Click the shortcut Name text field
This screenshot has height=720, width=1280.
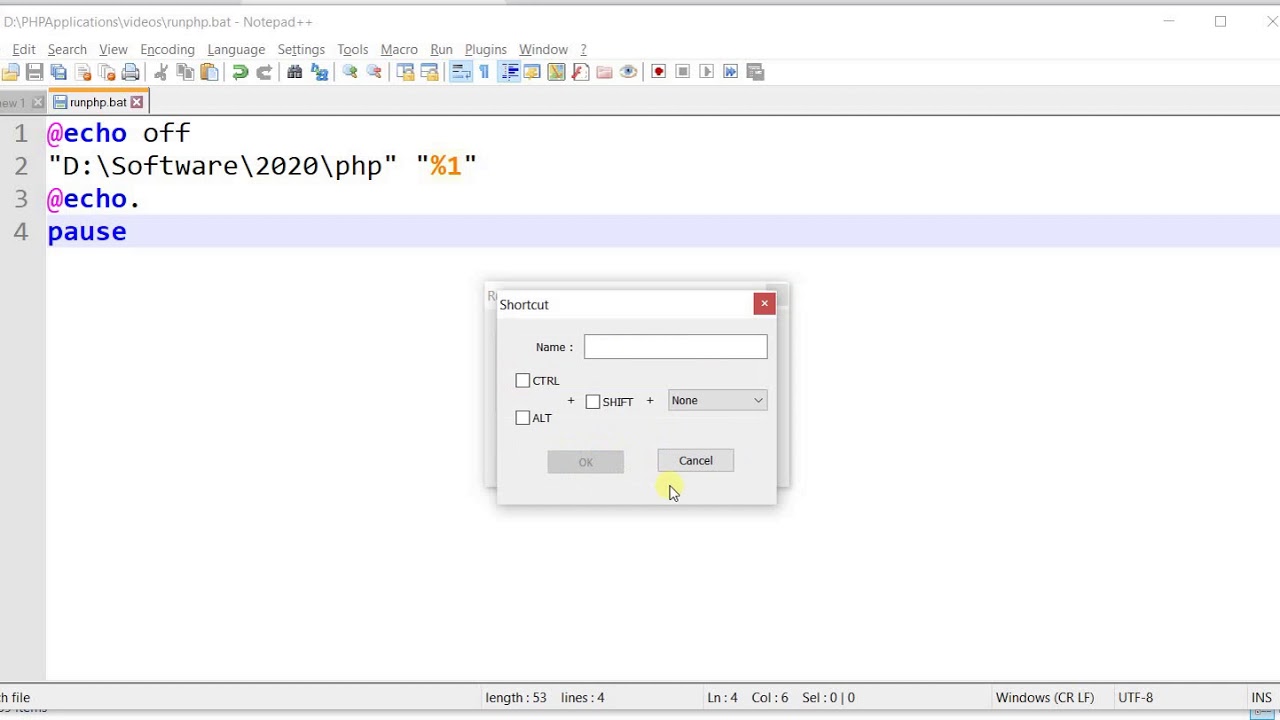tap(675, 347)
